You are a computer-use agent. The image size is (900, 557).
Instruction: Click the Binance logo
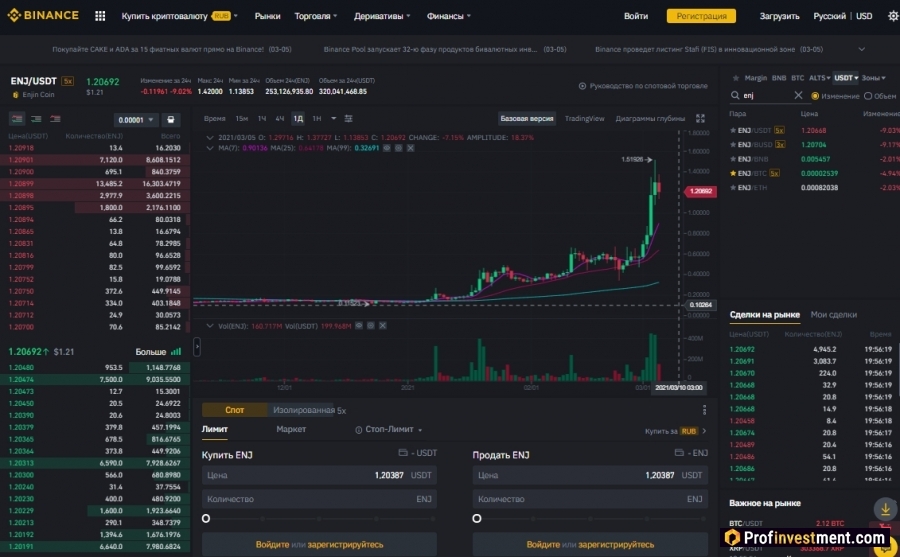[43, 16]
